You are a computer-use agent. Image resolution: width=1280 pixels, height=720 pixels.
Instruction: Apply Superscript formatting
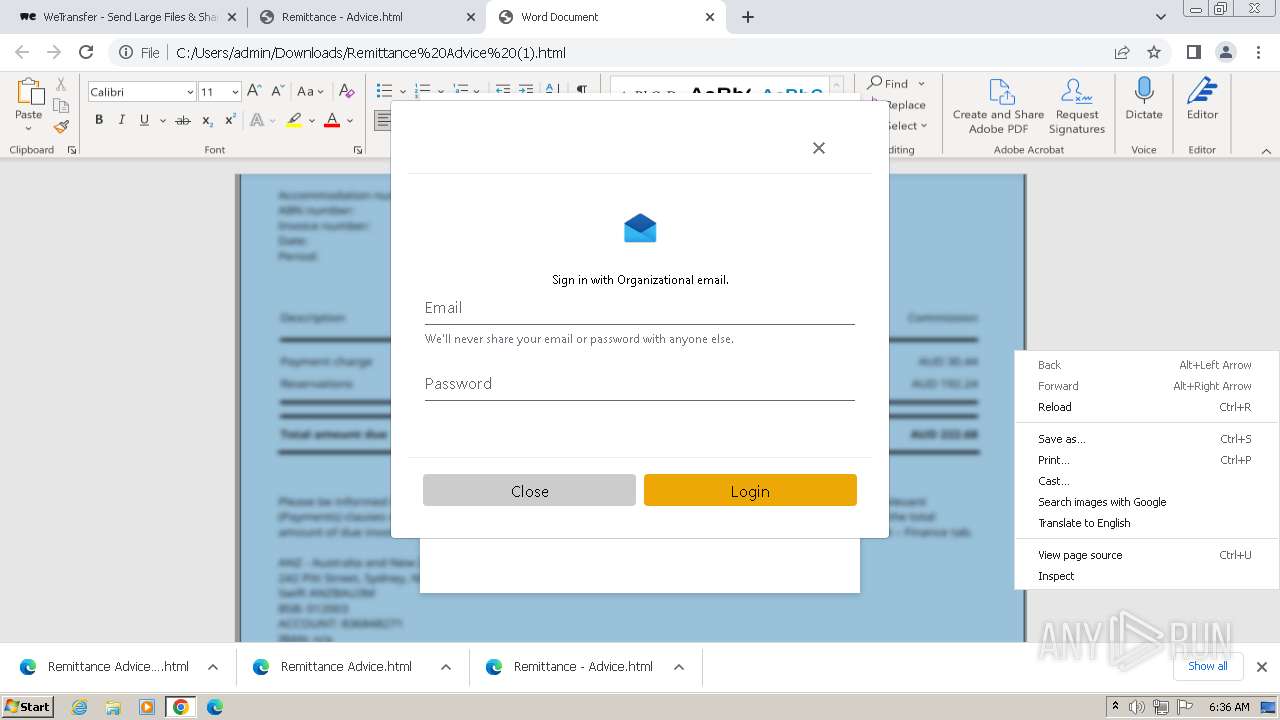[230, 120]
